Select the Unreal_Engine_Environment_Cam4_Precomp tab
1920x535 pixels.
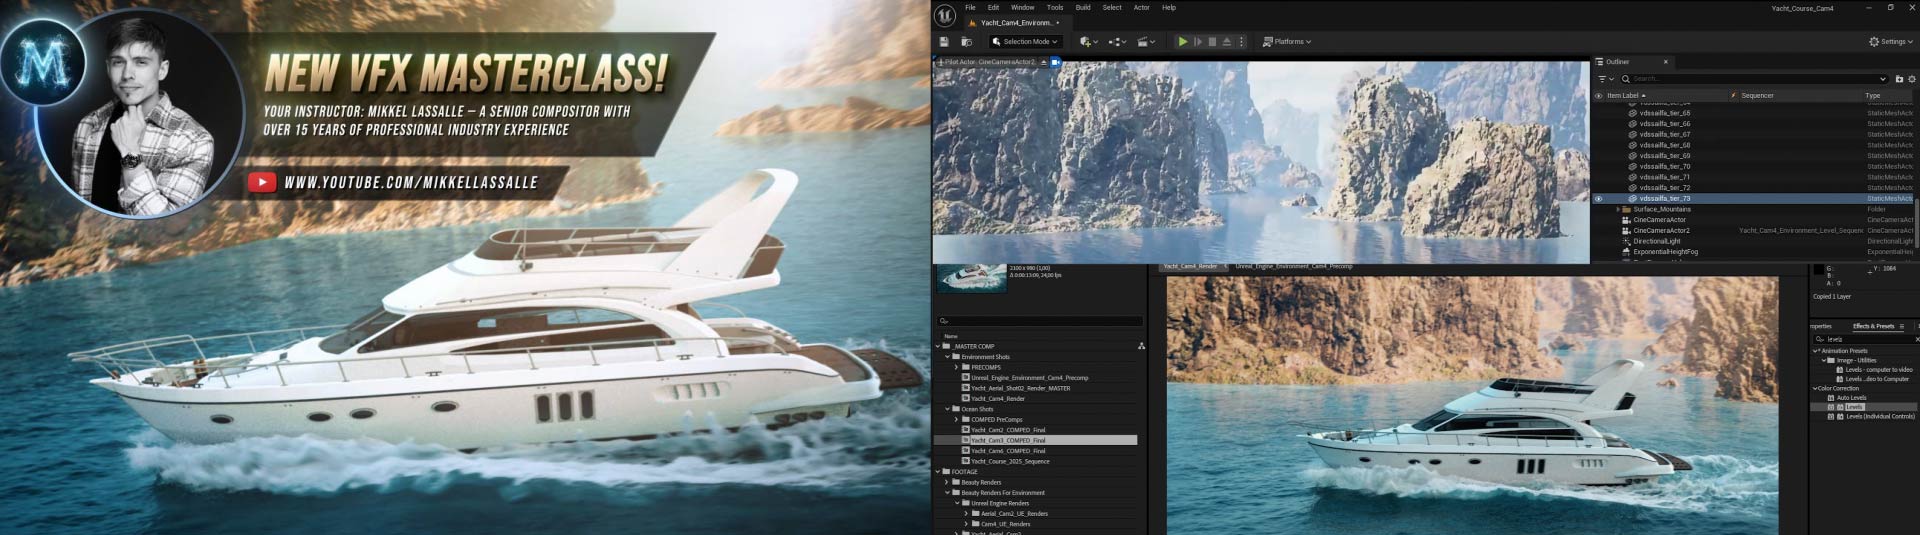1293,267
